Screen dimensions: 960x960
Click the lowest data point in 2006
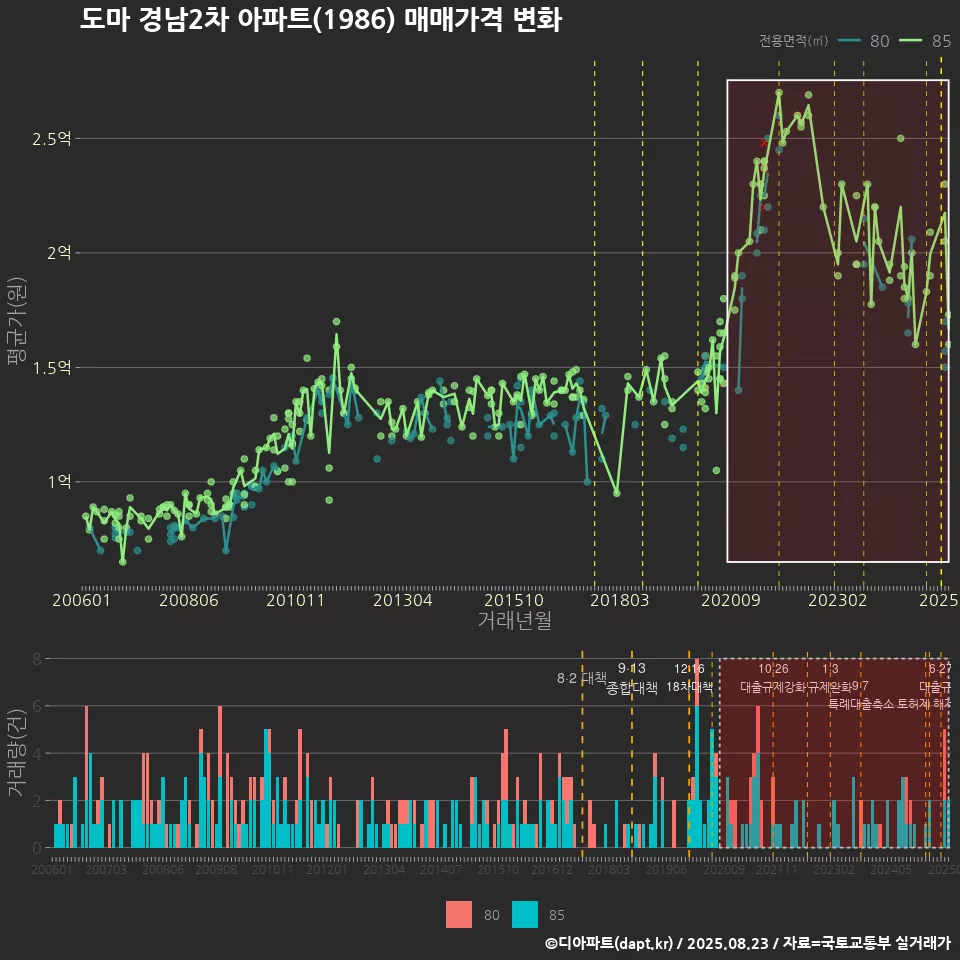coord(122,561)
